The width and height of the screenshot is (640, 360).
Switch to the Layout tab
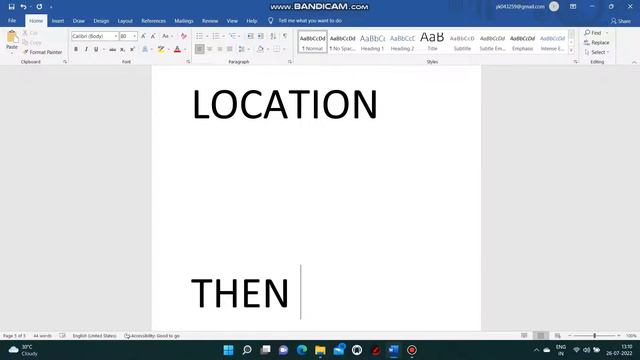tap(125, 21)
